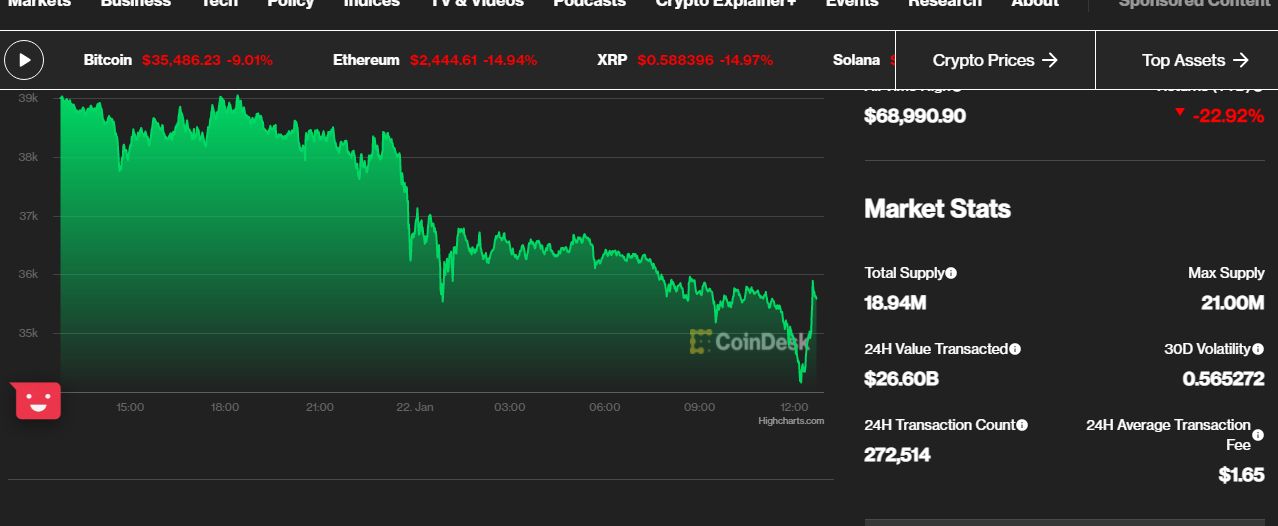Click the Ethereum ticker entry
Image resolution: width=1278 pixels, height=526 pixels.
point(435,60)
